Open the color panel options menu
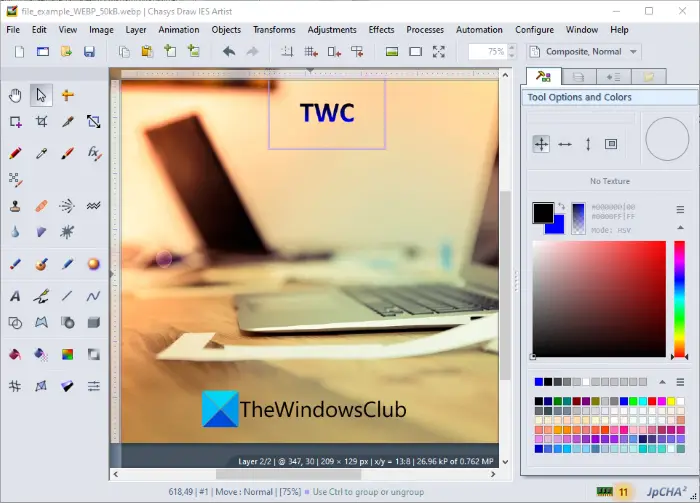The width and height of the screenshot is (700, 503). 680,209
